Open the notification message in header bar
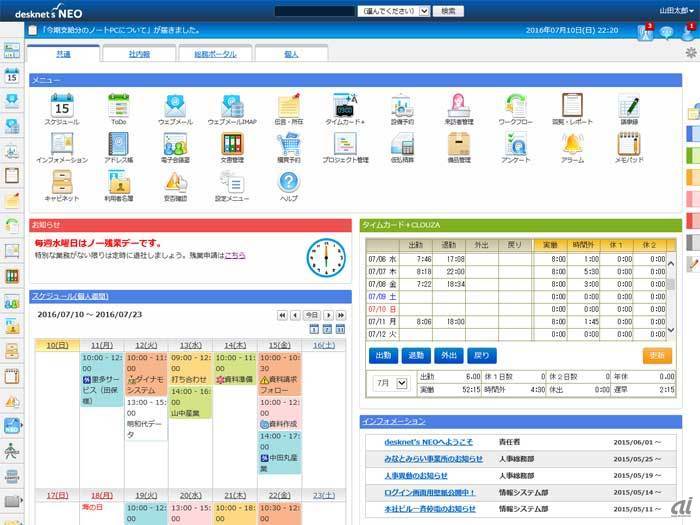This screenshot has width=700, height=525. click(x=121, y=30)
